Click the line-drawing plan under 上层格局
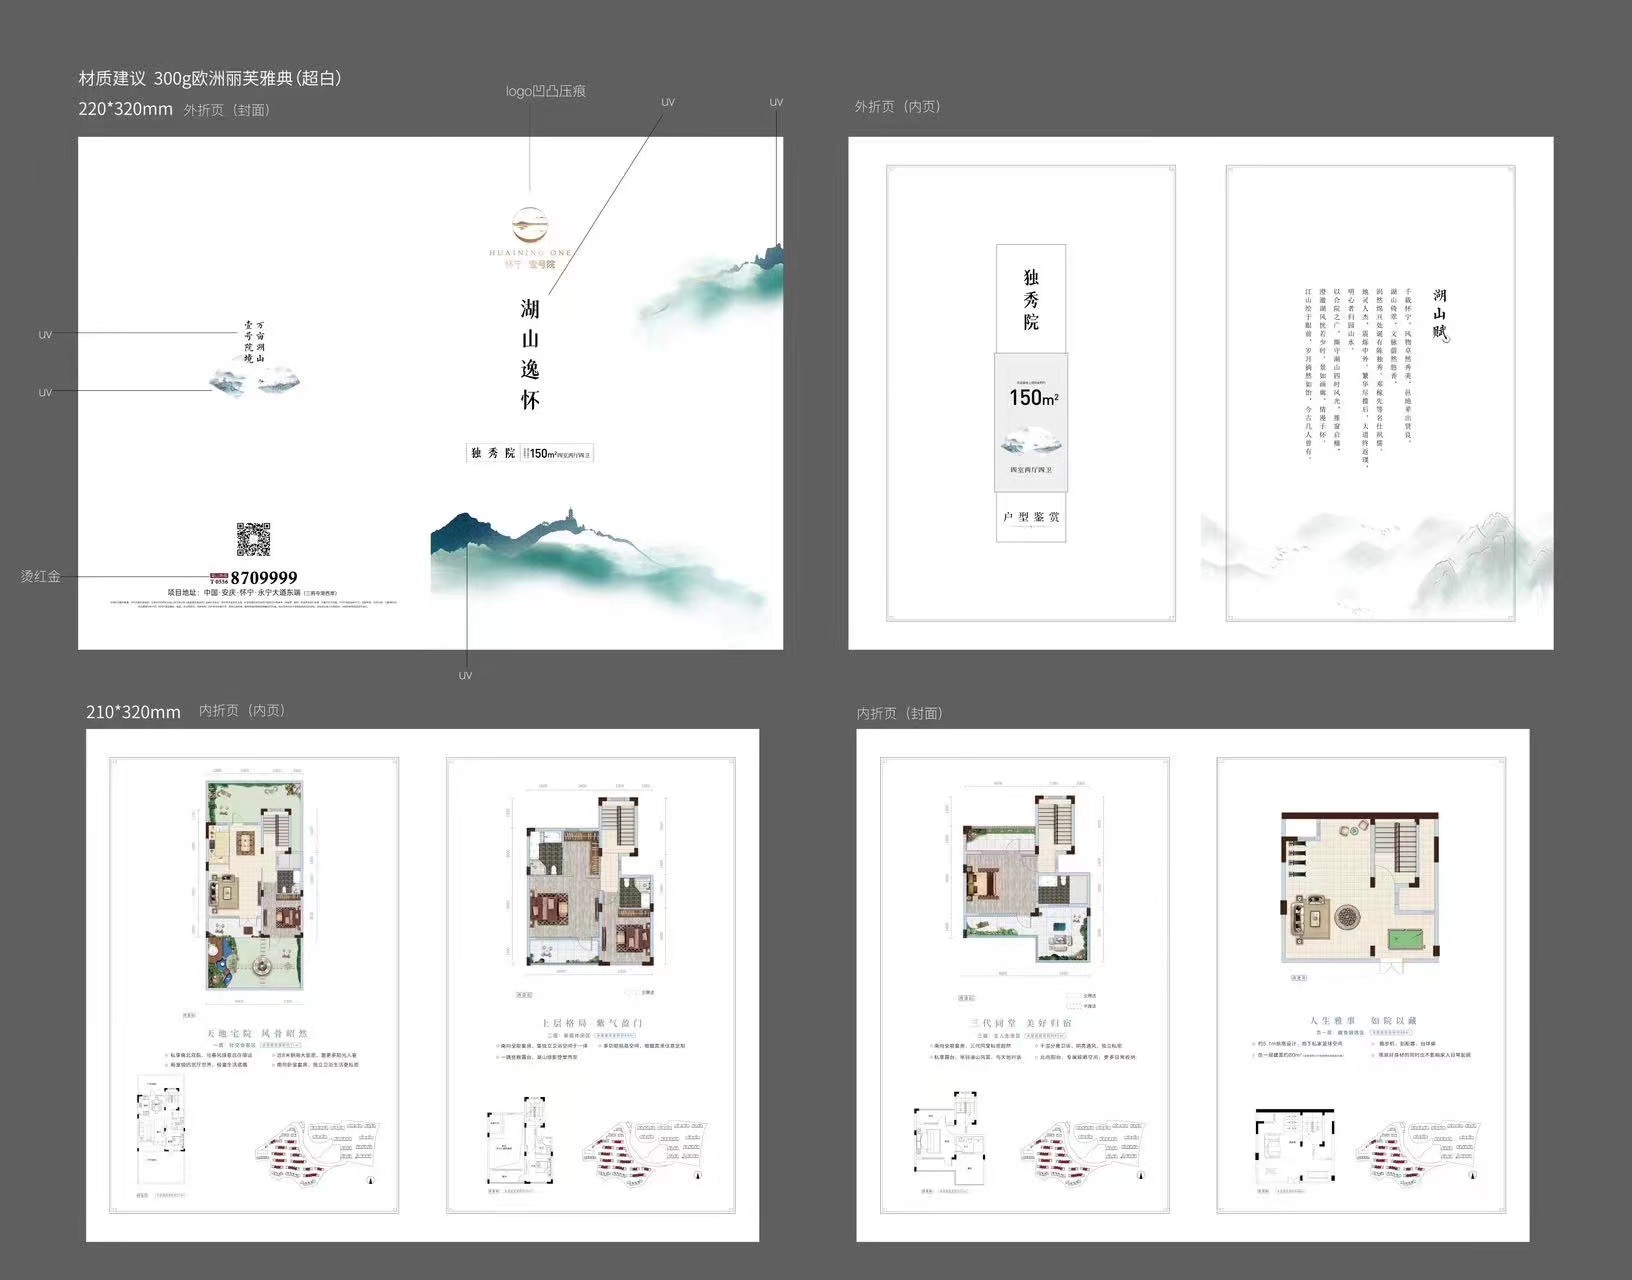 pyautogui.click(x=519, y=1141)
